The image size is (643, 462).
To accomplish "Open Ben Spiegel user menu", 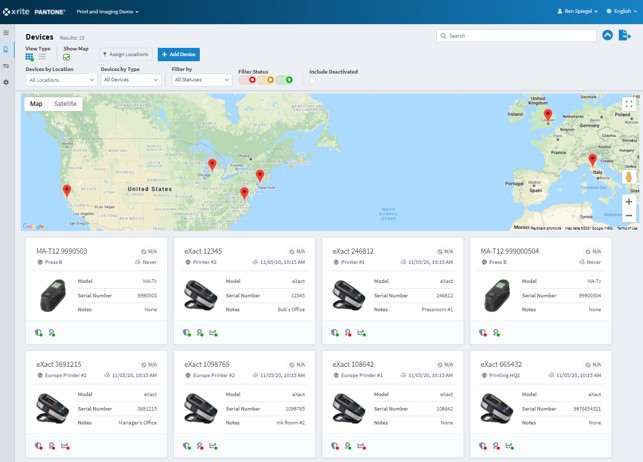I will tap(577, 11).
